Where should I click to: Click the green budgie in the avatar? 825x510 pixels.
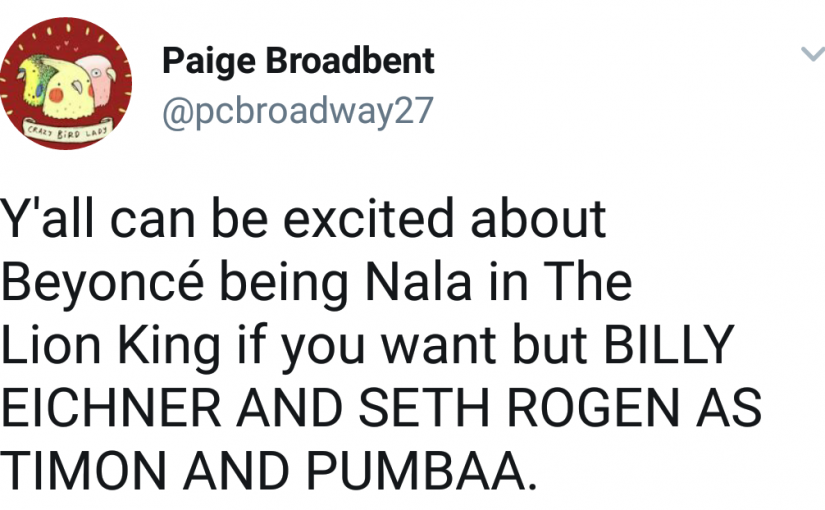coord(33,78)
